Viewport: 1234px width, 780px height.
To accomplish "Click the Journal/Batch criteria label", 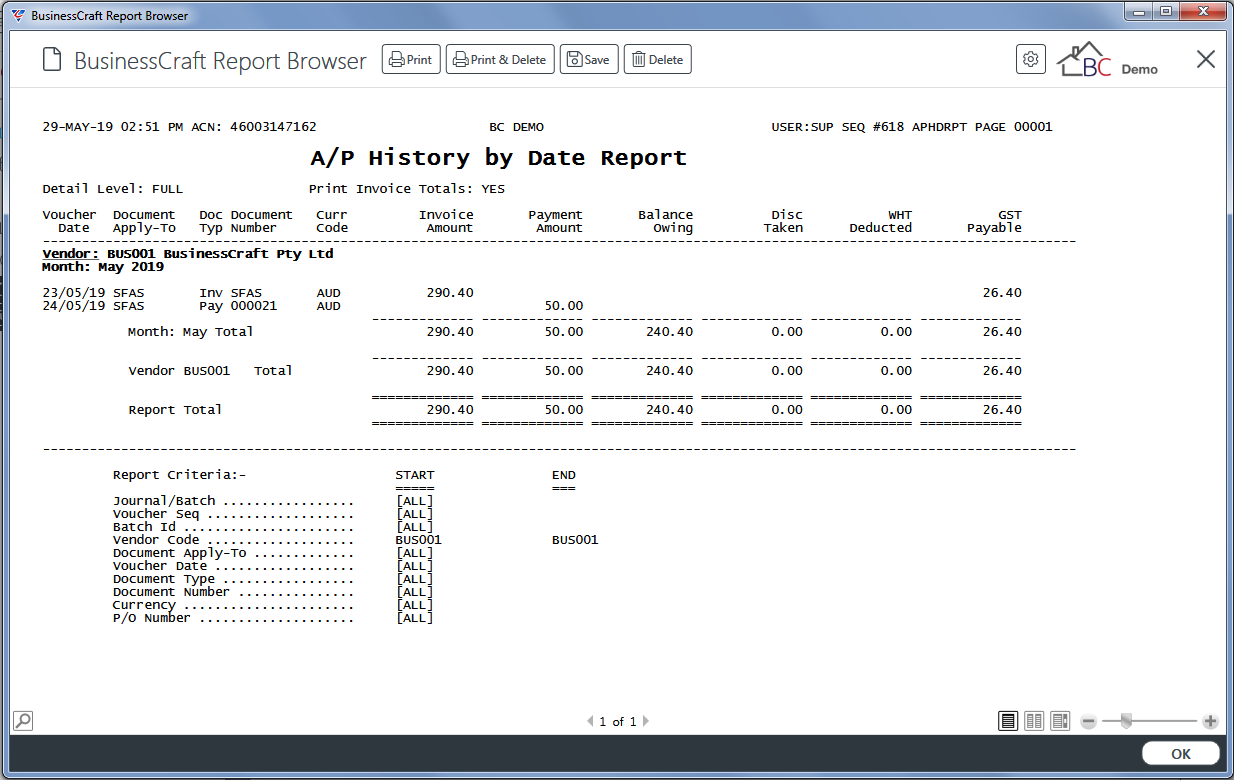I will pos(163,501).
